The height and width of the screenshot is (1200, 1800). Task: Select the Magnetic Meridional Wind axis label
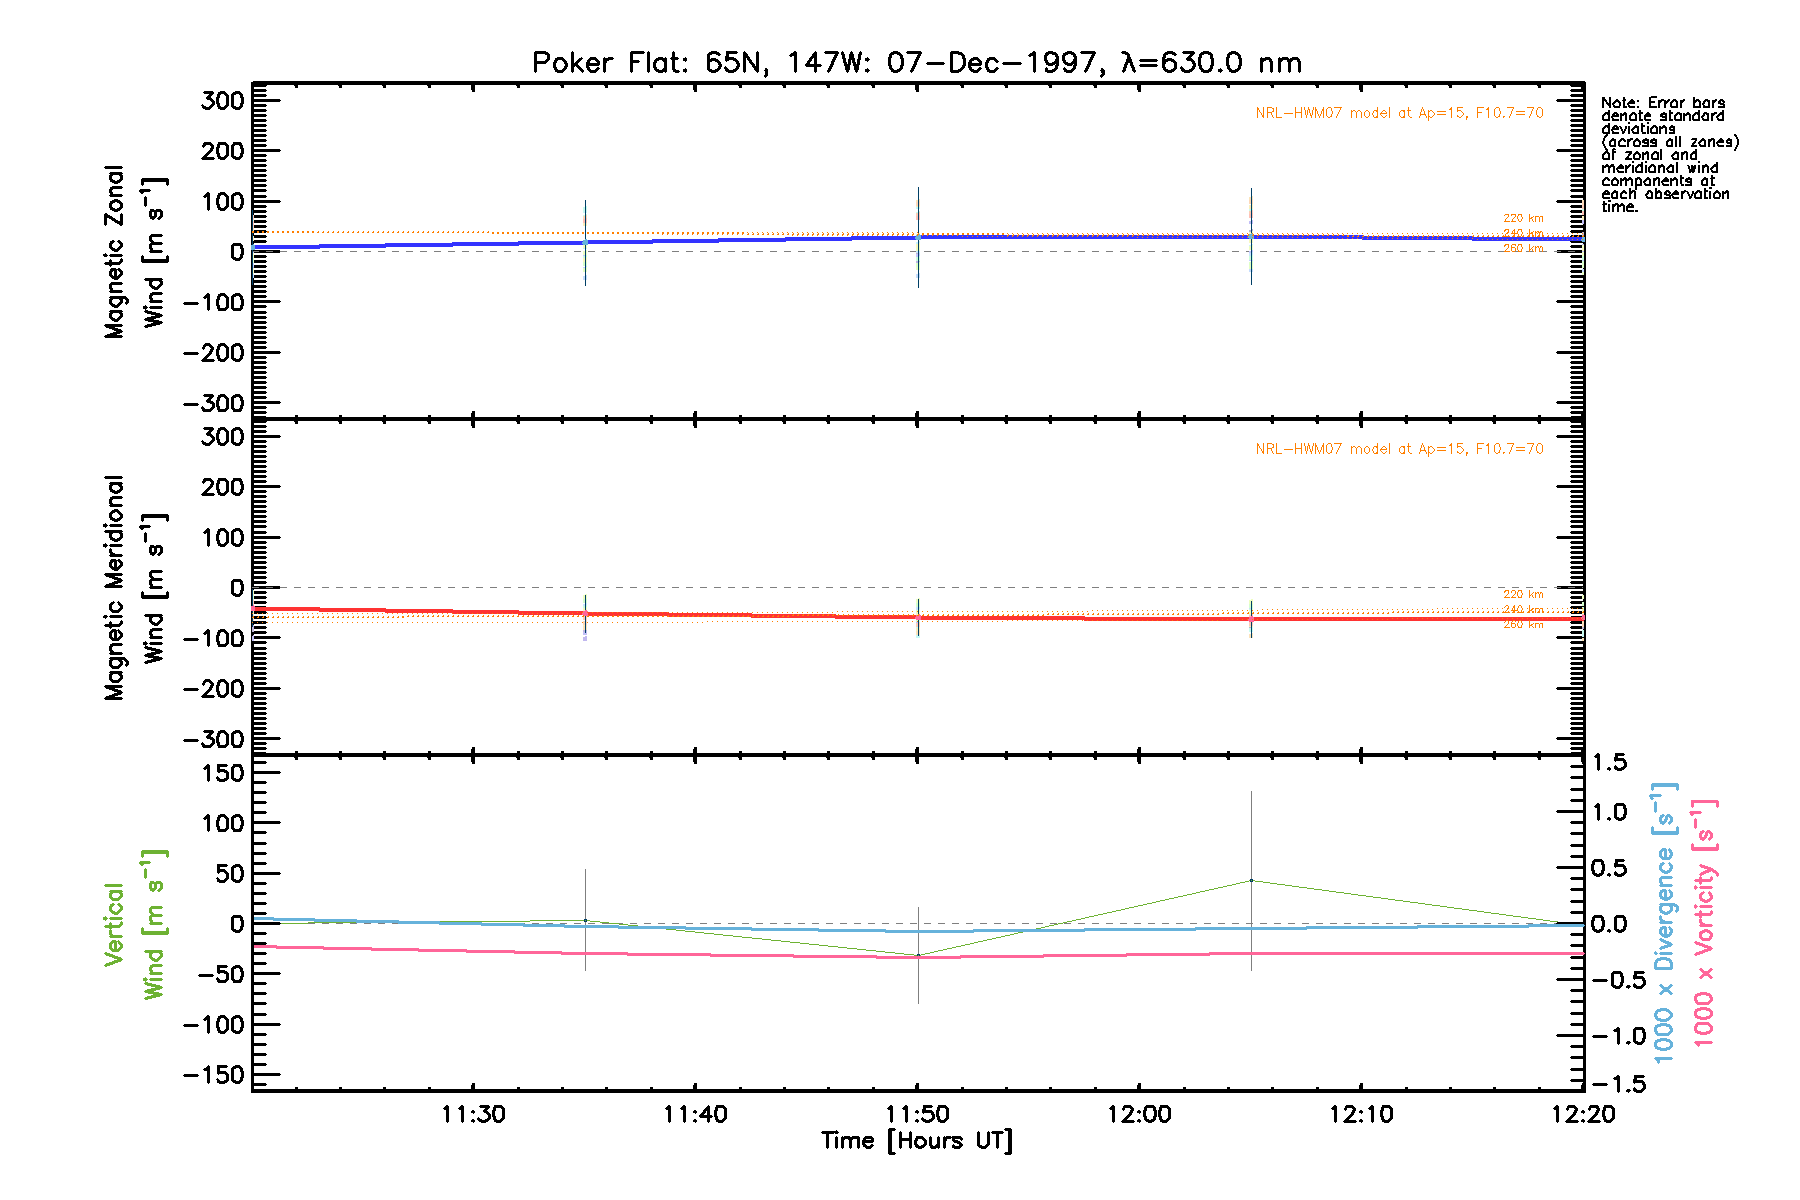(134, 588)
